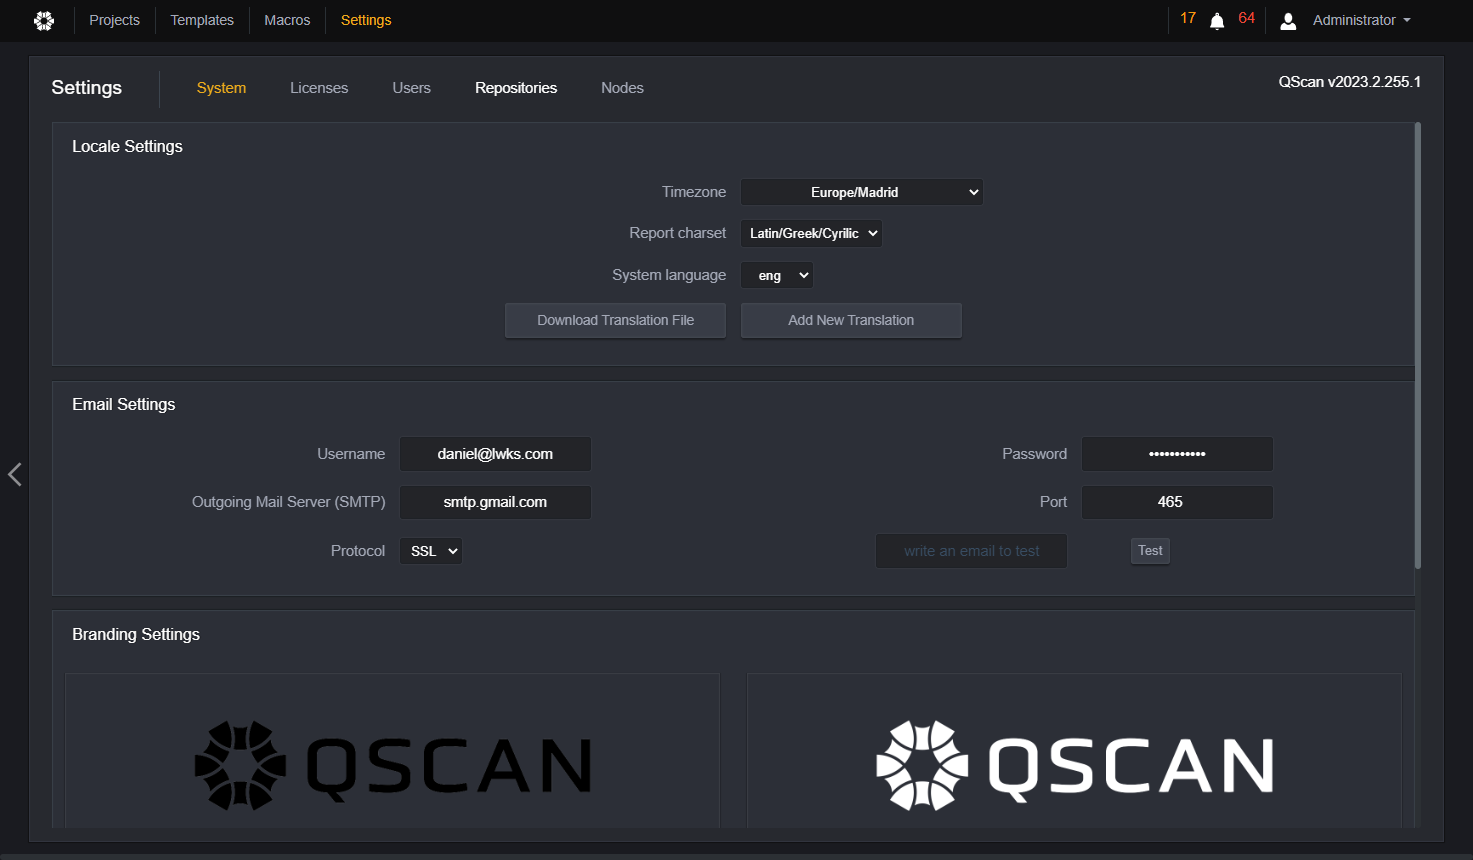
Task: Open the Macros menu
Action: [x=287, y=20]
